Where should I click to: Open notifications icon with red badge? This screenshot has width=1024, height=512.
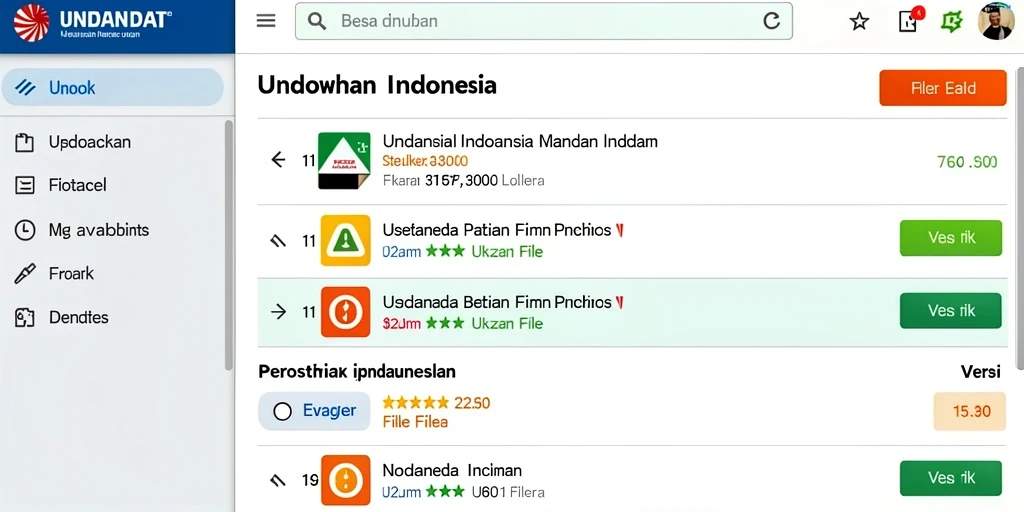909,20
